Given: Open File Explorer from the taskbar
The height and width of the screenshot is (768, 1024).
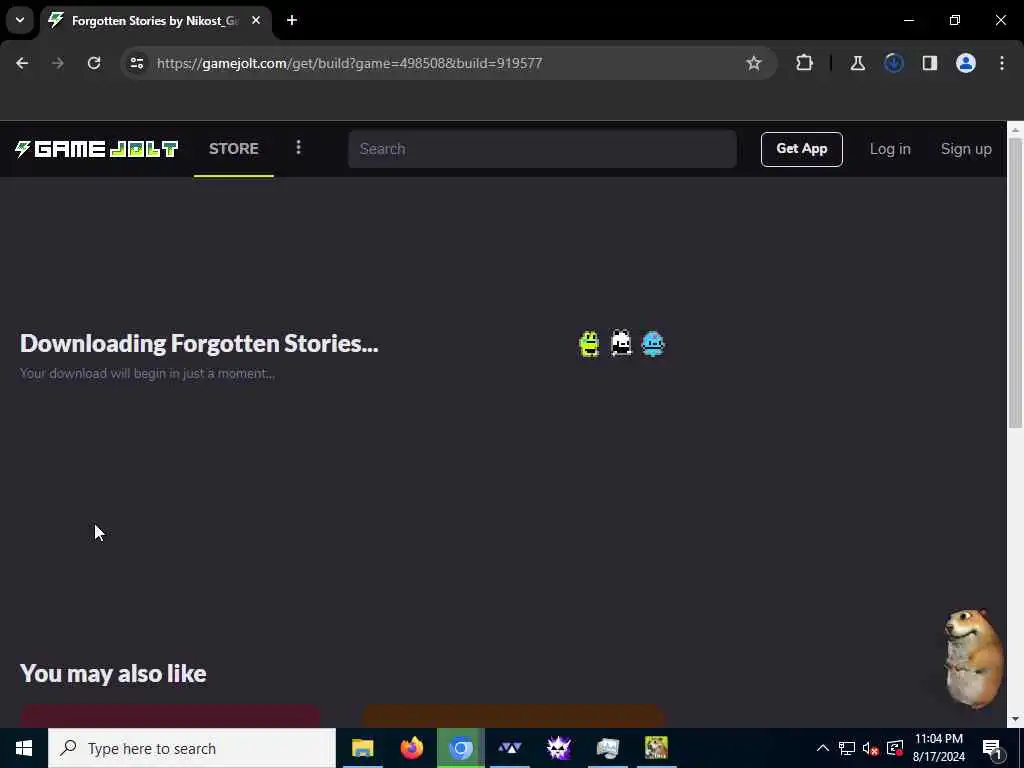Looking at the screenshot, I should (362, 748).
